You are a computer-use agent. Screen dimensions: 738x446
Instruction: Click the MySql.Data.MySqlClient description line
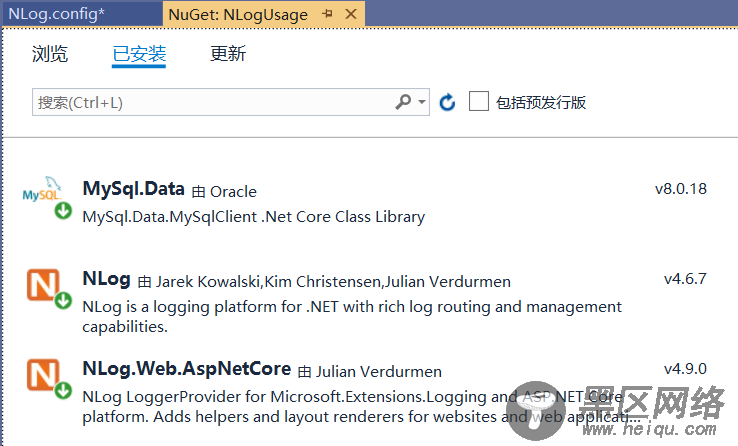(254, 217)
